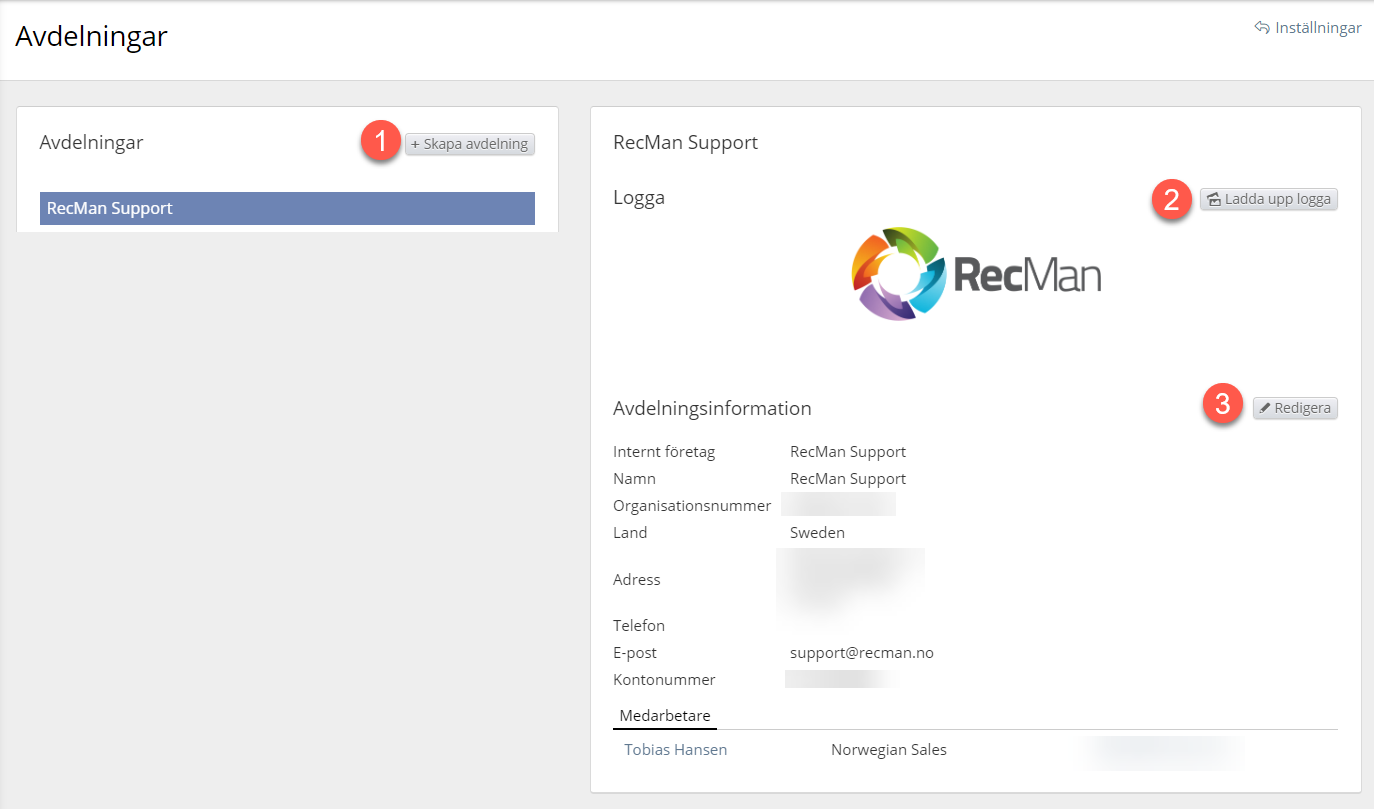
Task: Click the Sweden country value
Action: [x=817, y=533]
